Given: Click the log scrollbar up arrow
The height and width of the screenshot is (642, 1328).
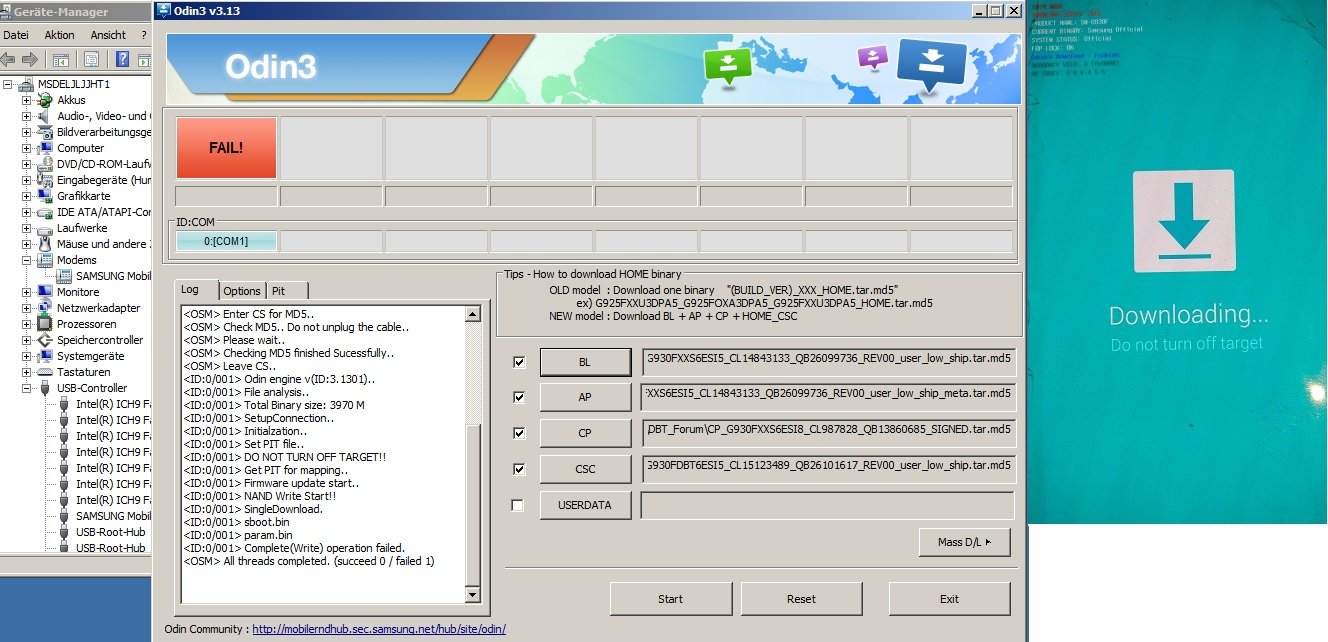Looking at the screenshot, I should tap(473, 313).
